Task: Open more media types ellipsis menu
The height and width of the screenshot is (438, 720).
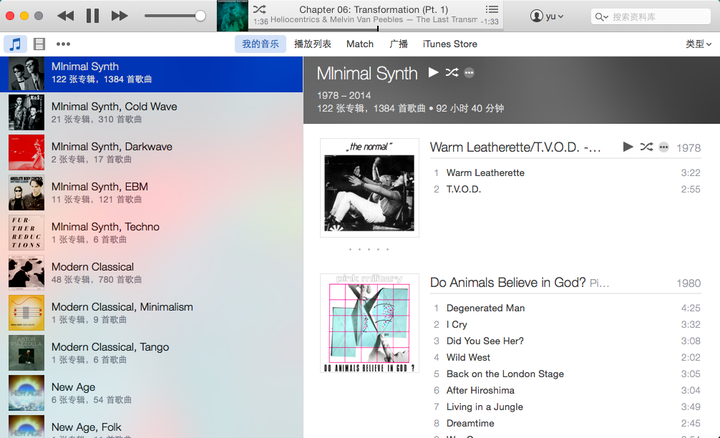Action: click(63, 44)
